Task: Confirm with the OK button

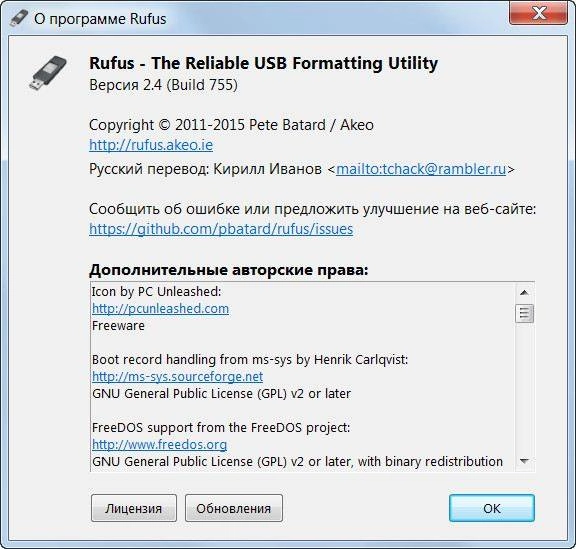Action: click(492, 508)
